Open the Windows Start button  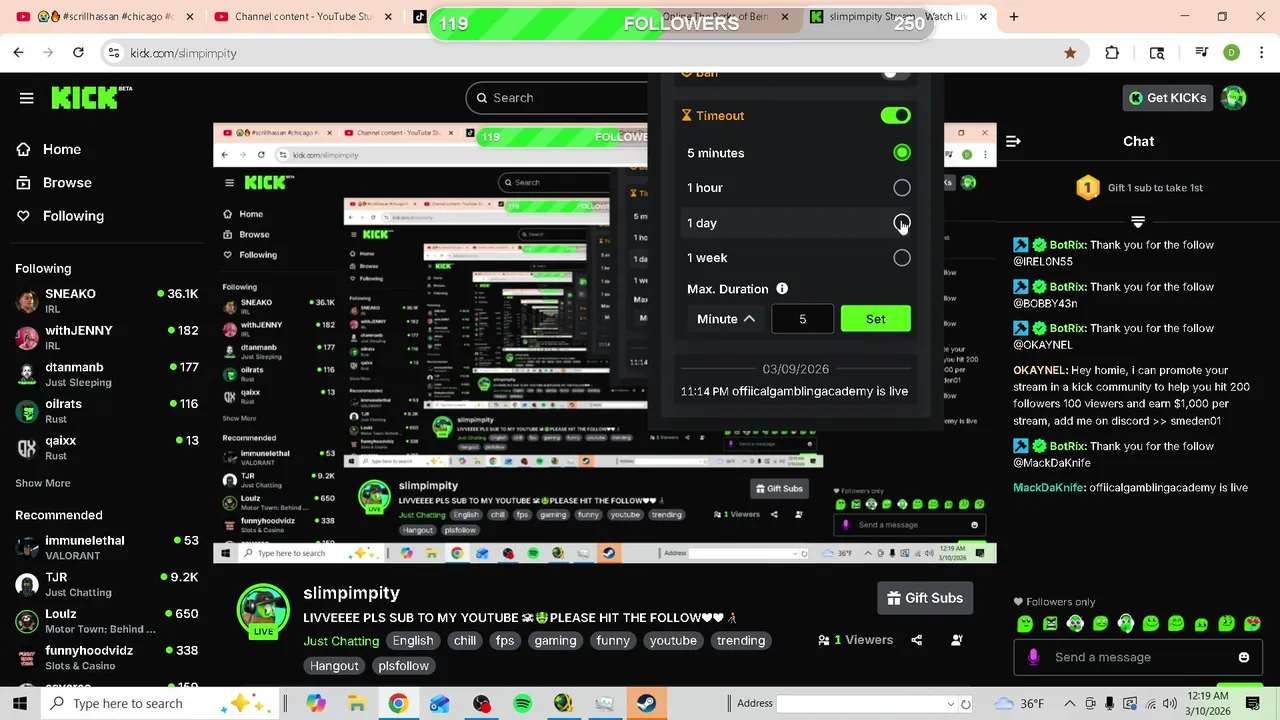(x=20, y=704)
